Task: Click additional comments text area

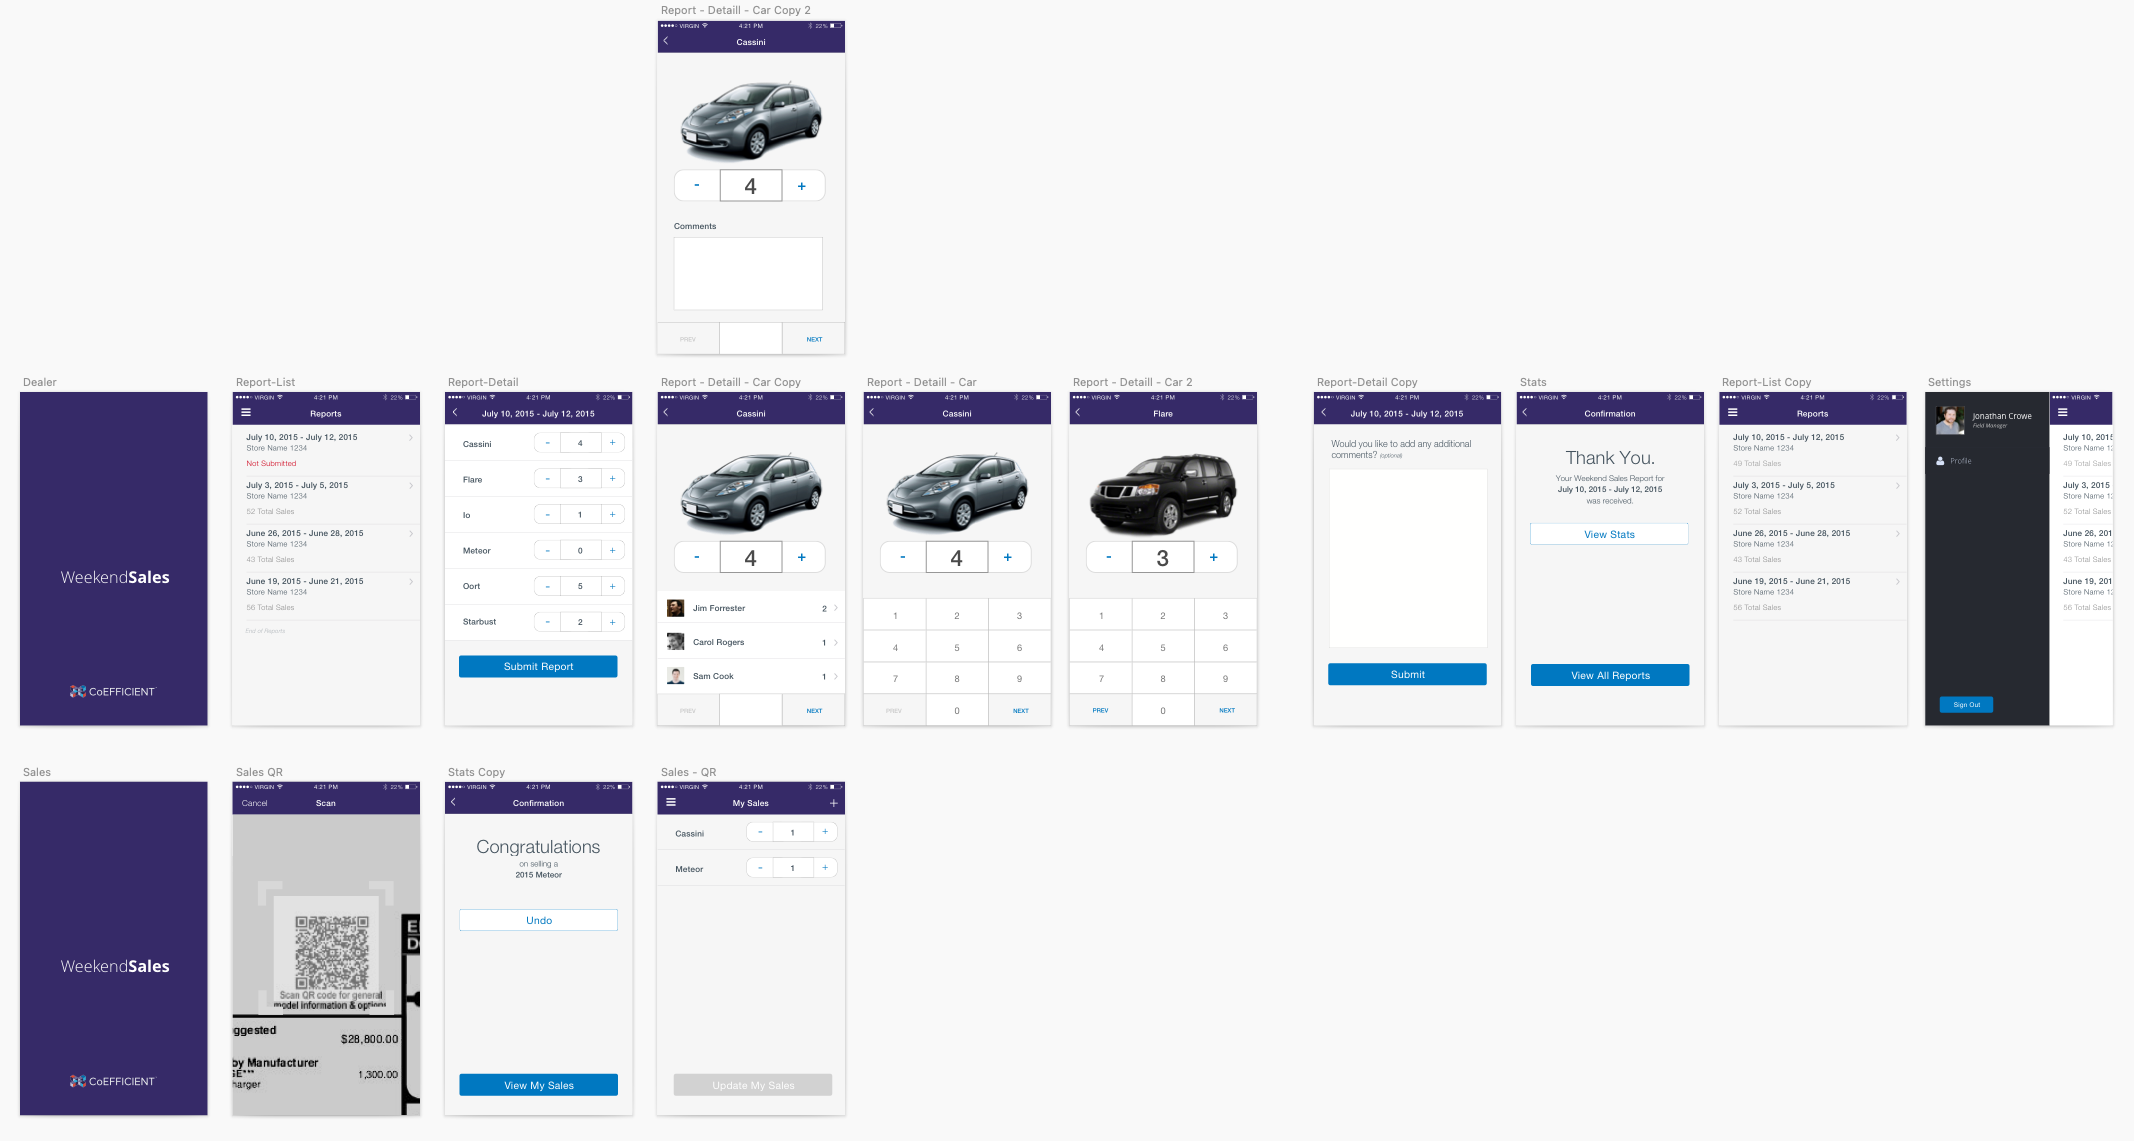Action: click(1408, 558)
